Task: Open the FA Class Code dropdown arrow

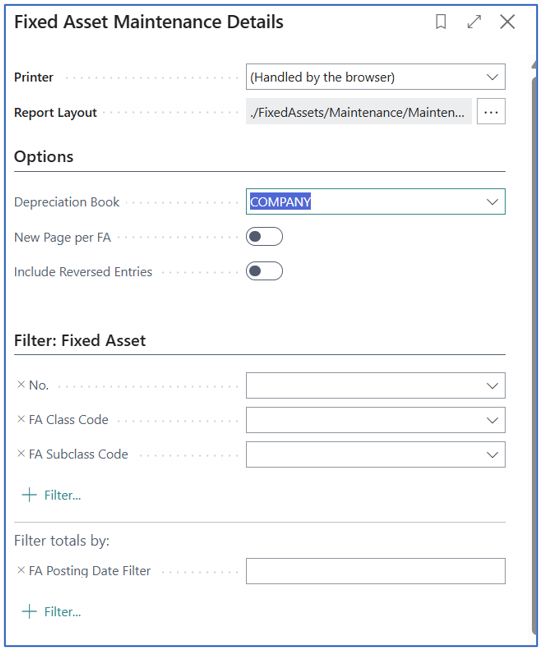Action: tap(492, 420)
